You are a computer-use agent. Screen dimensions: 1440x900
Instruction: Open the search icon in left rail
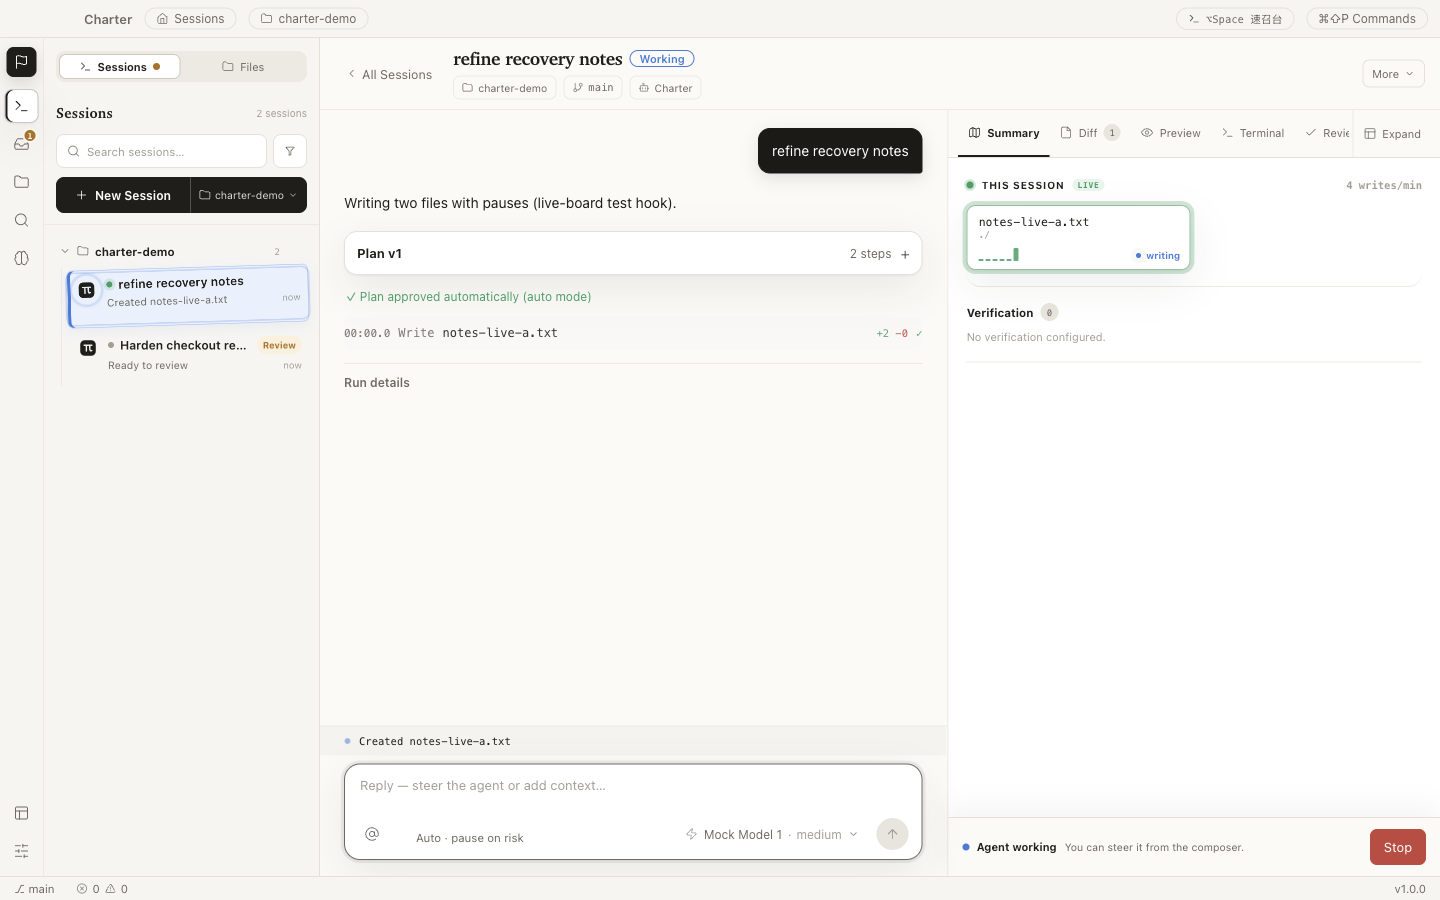pos(21,220)
